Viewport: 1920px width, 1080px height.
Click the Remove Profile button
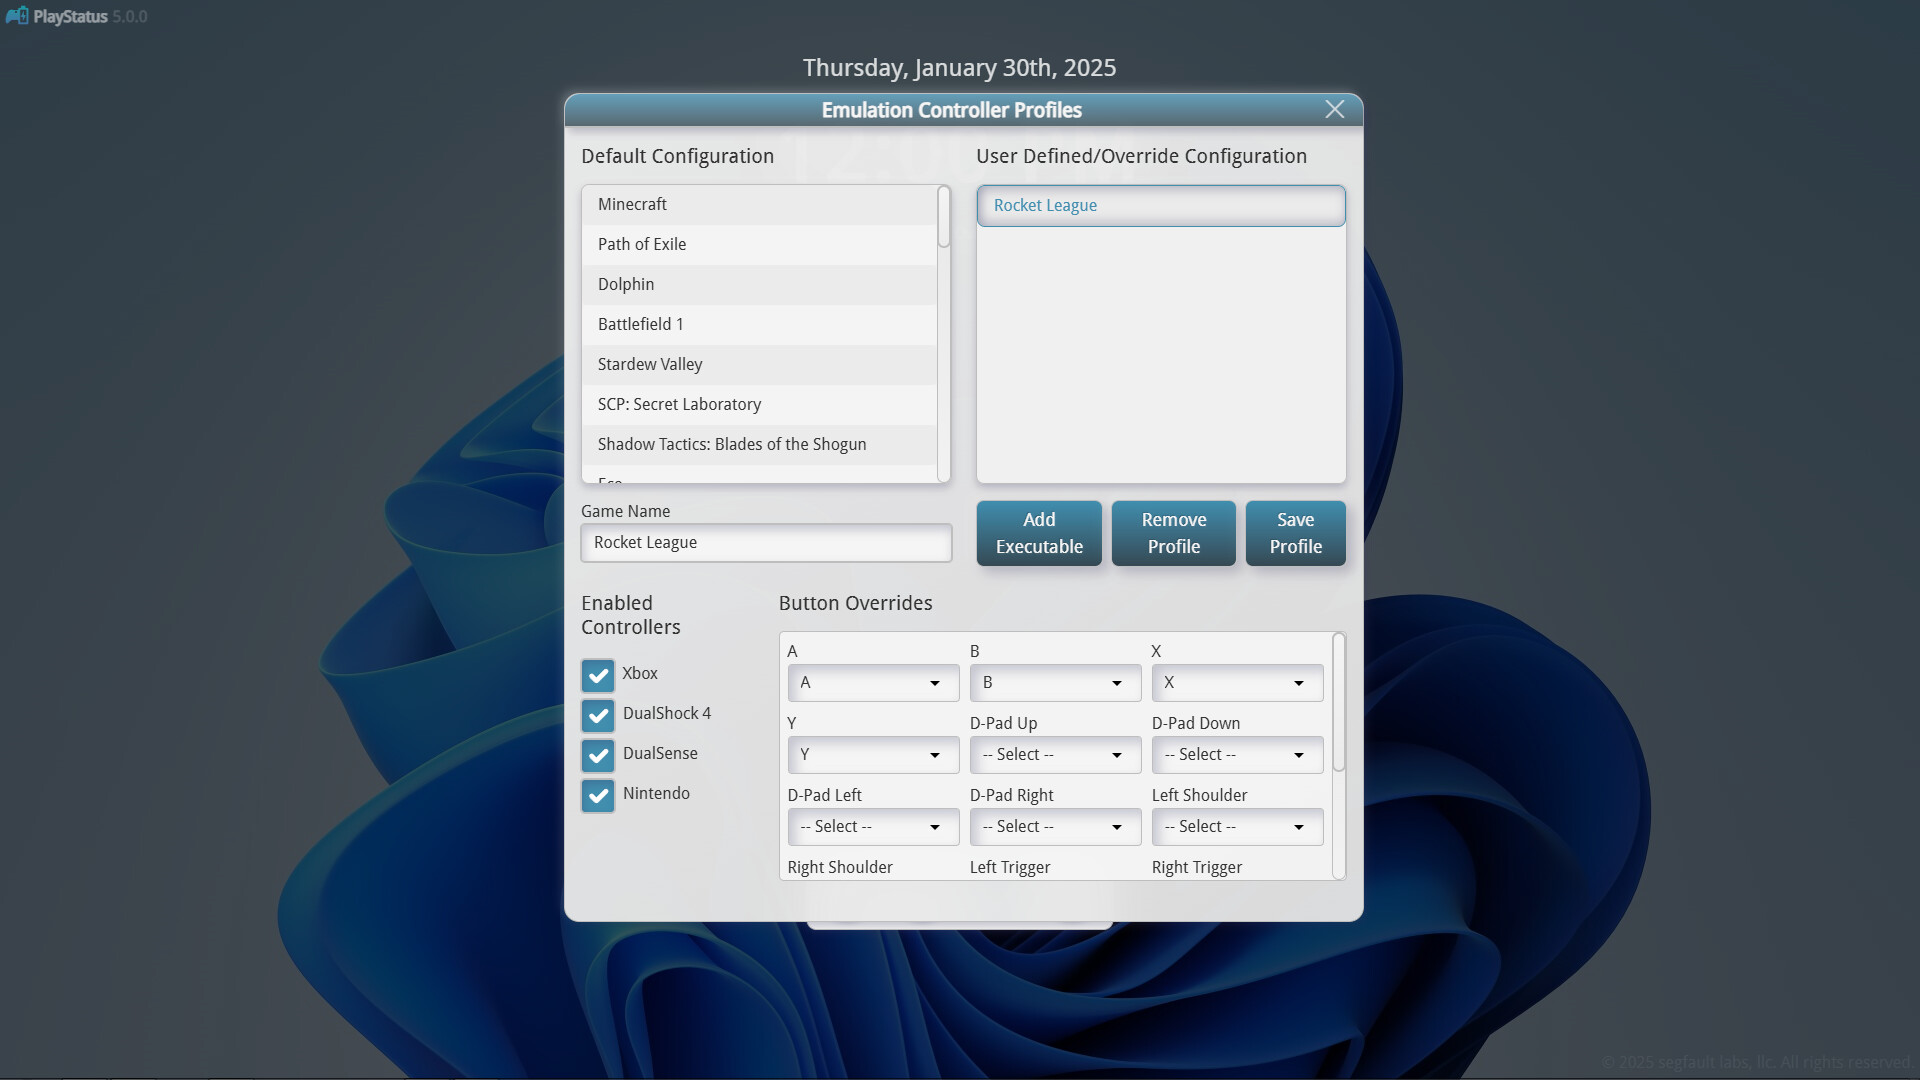[1173, 533]
